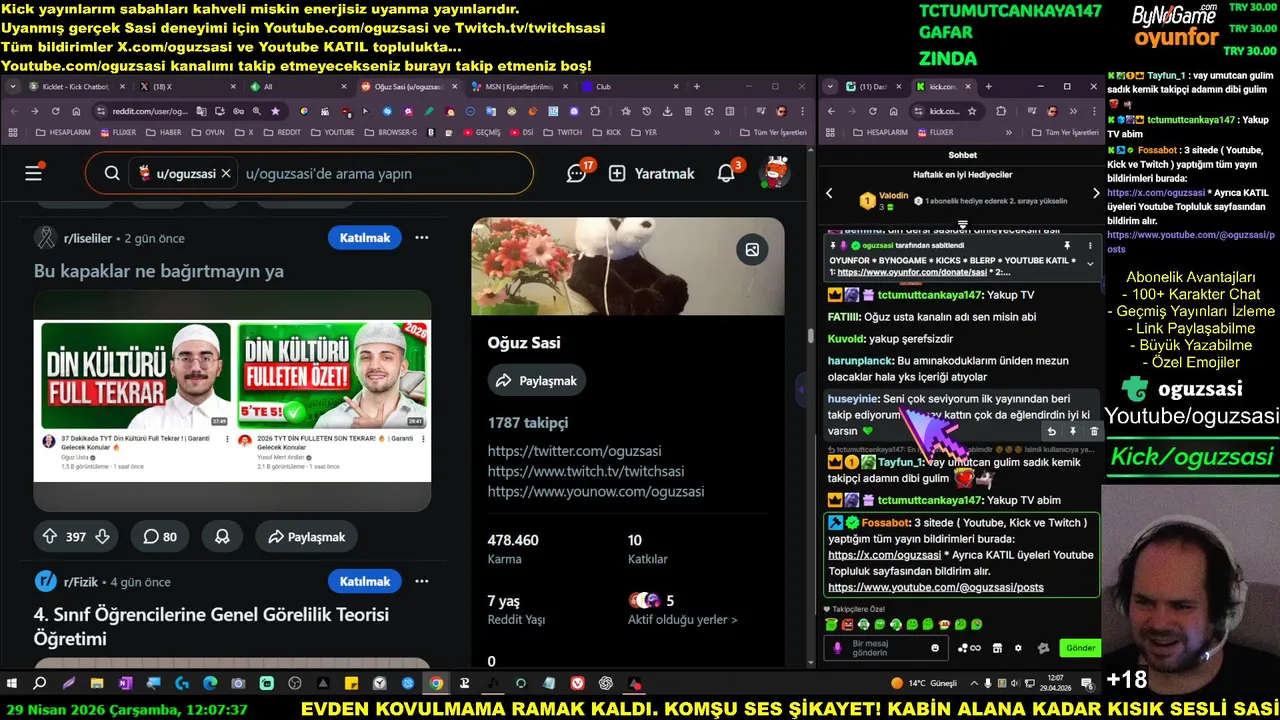Open the r/liseliler subreddit link
Image resolution: width=1280 pixels, height=720 pixels.
tap(88, 238)
